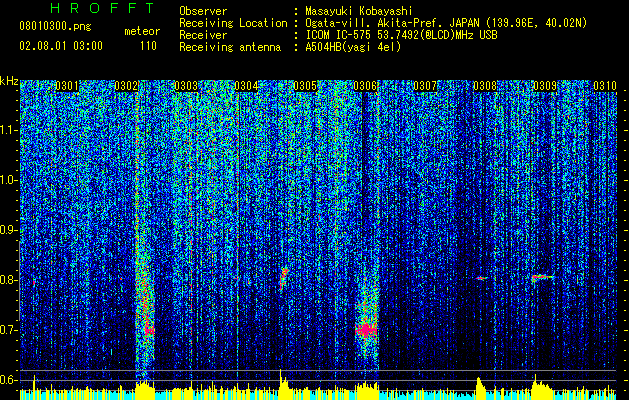Click the Ogata-vill. Akita-Pref. JAPAN location text
The width and height of the screenshot is (629, 400).
coord(446,23)
